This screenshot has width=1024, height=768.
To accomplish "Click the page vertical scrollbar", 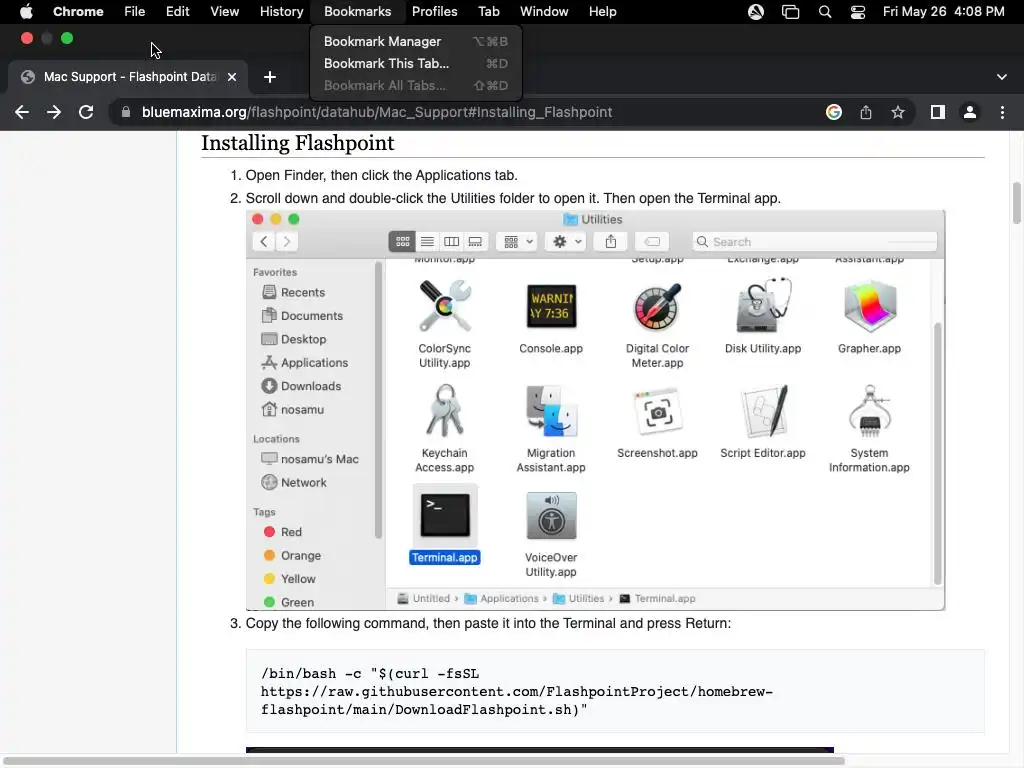I will coord(1016,204).
